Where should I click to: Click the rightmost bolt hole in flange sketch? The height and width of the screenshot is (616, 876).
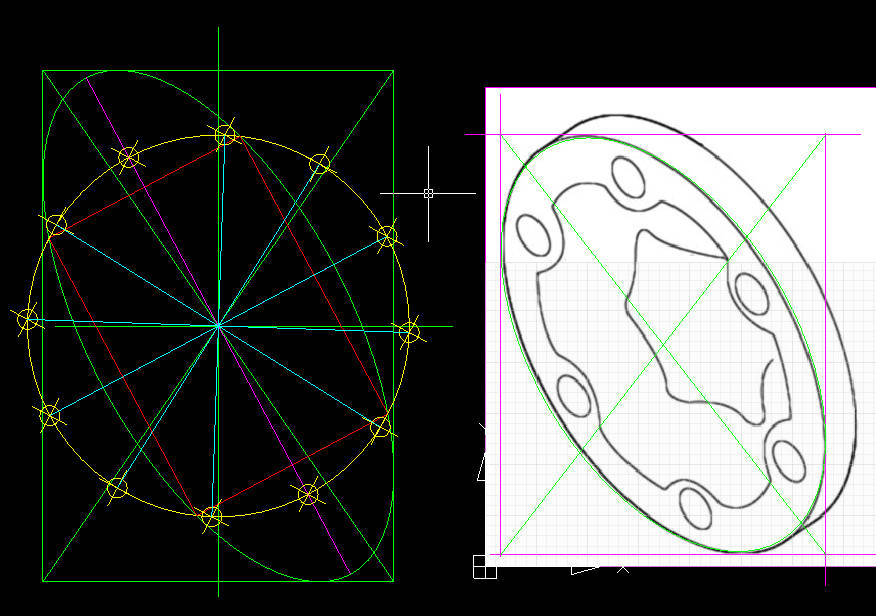pos(752,294)
